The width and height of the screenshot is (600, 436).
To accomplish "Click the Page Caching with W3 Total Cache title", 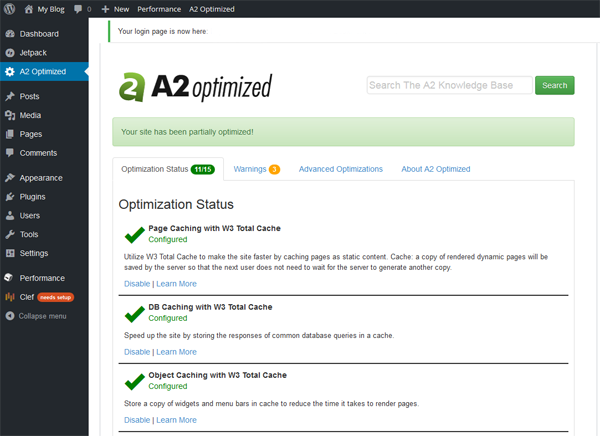I will pyautogui.click(x=214, y=228).
